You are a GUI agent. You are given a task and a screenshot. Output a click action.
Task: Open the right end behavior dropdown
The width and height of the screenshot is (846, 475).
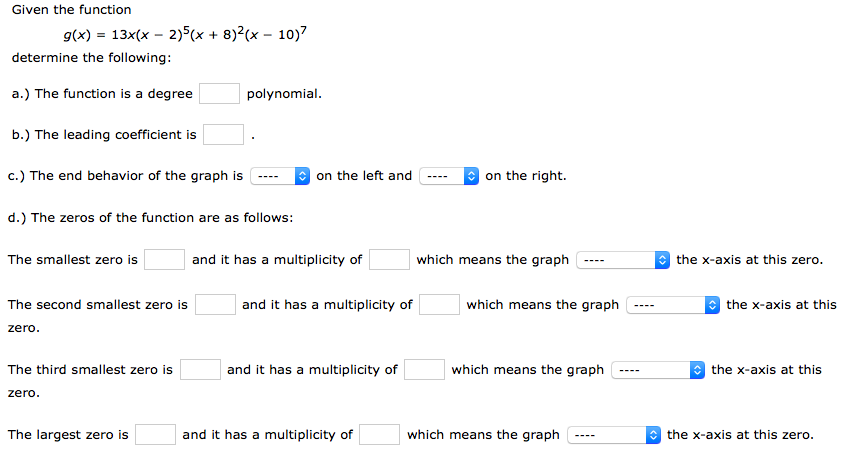(450, 176)
